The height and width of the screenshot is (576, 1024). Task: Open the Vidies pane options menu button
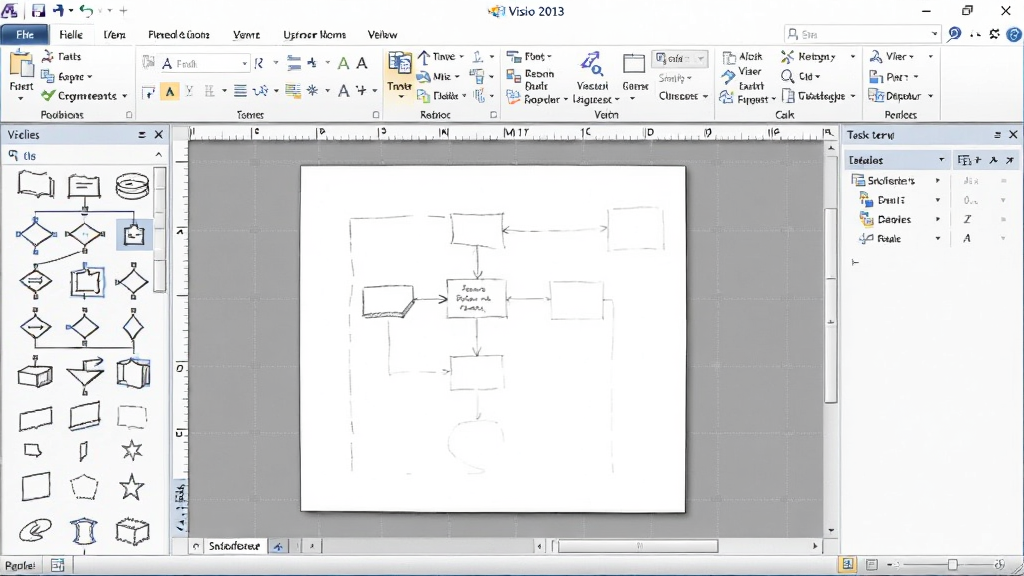[142, 135]
